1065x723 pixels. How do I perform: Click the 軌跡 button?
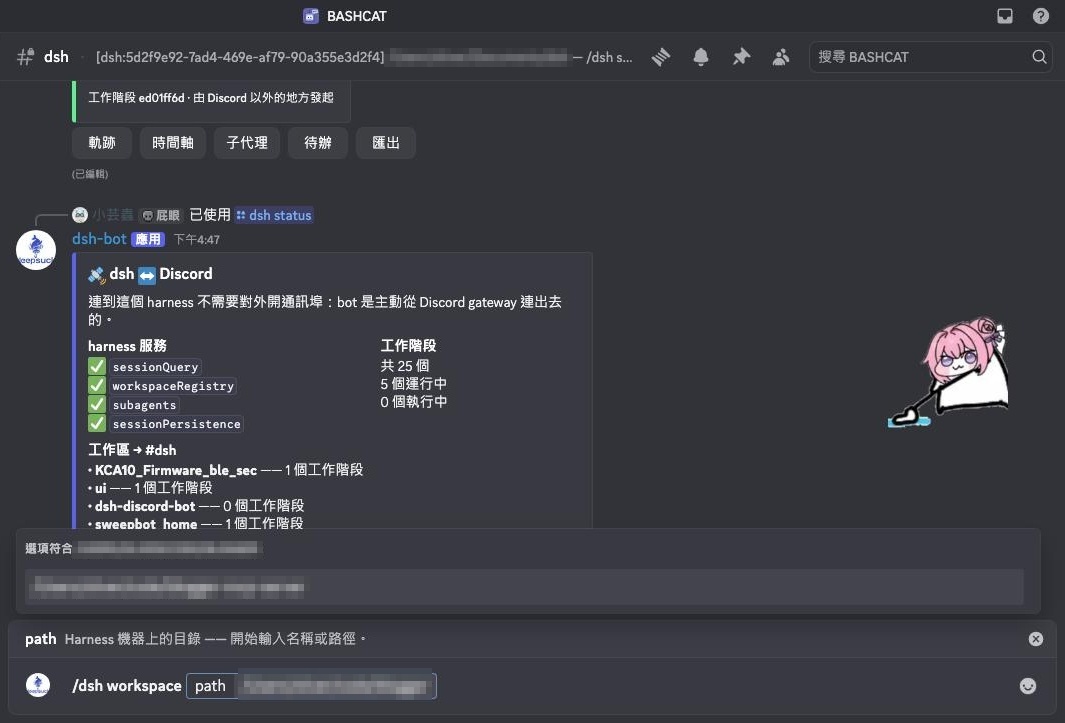point(102,143)
